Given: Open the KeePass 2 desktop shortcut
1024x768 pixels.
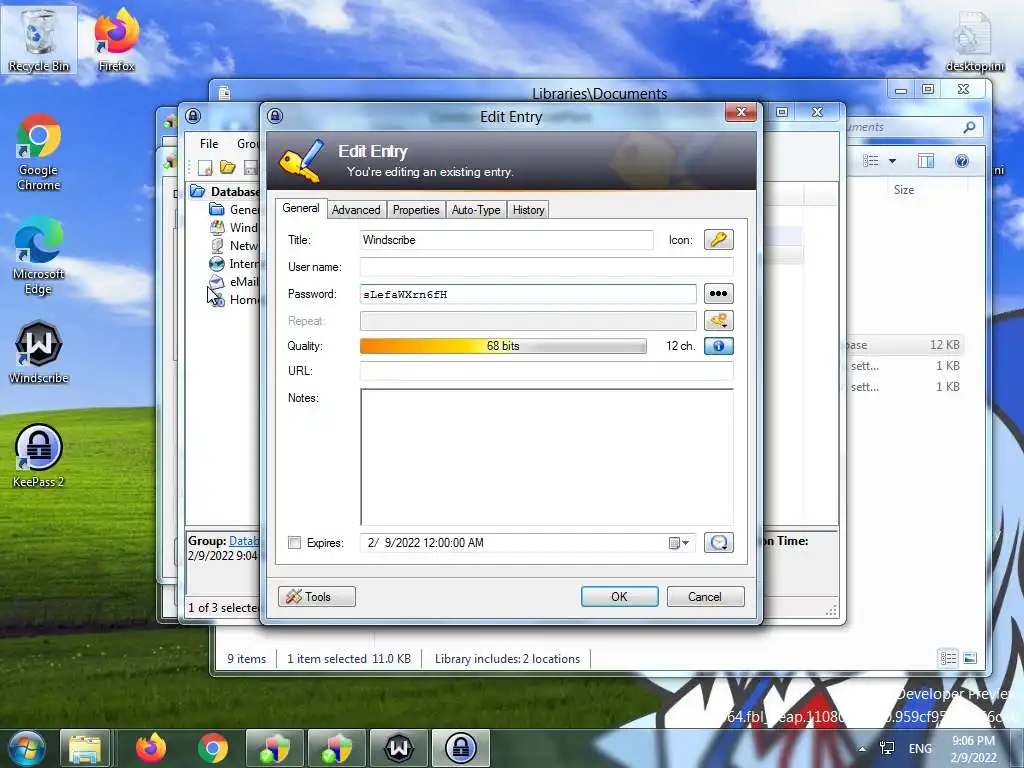Looking at the screenshot, I should tap(39, 455).
